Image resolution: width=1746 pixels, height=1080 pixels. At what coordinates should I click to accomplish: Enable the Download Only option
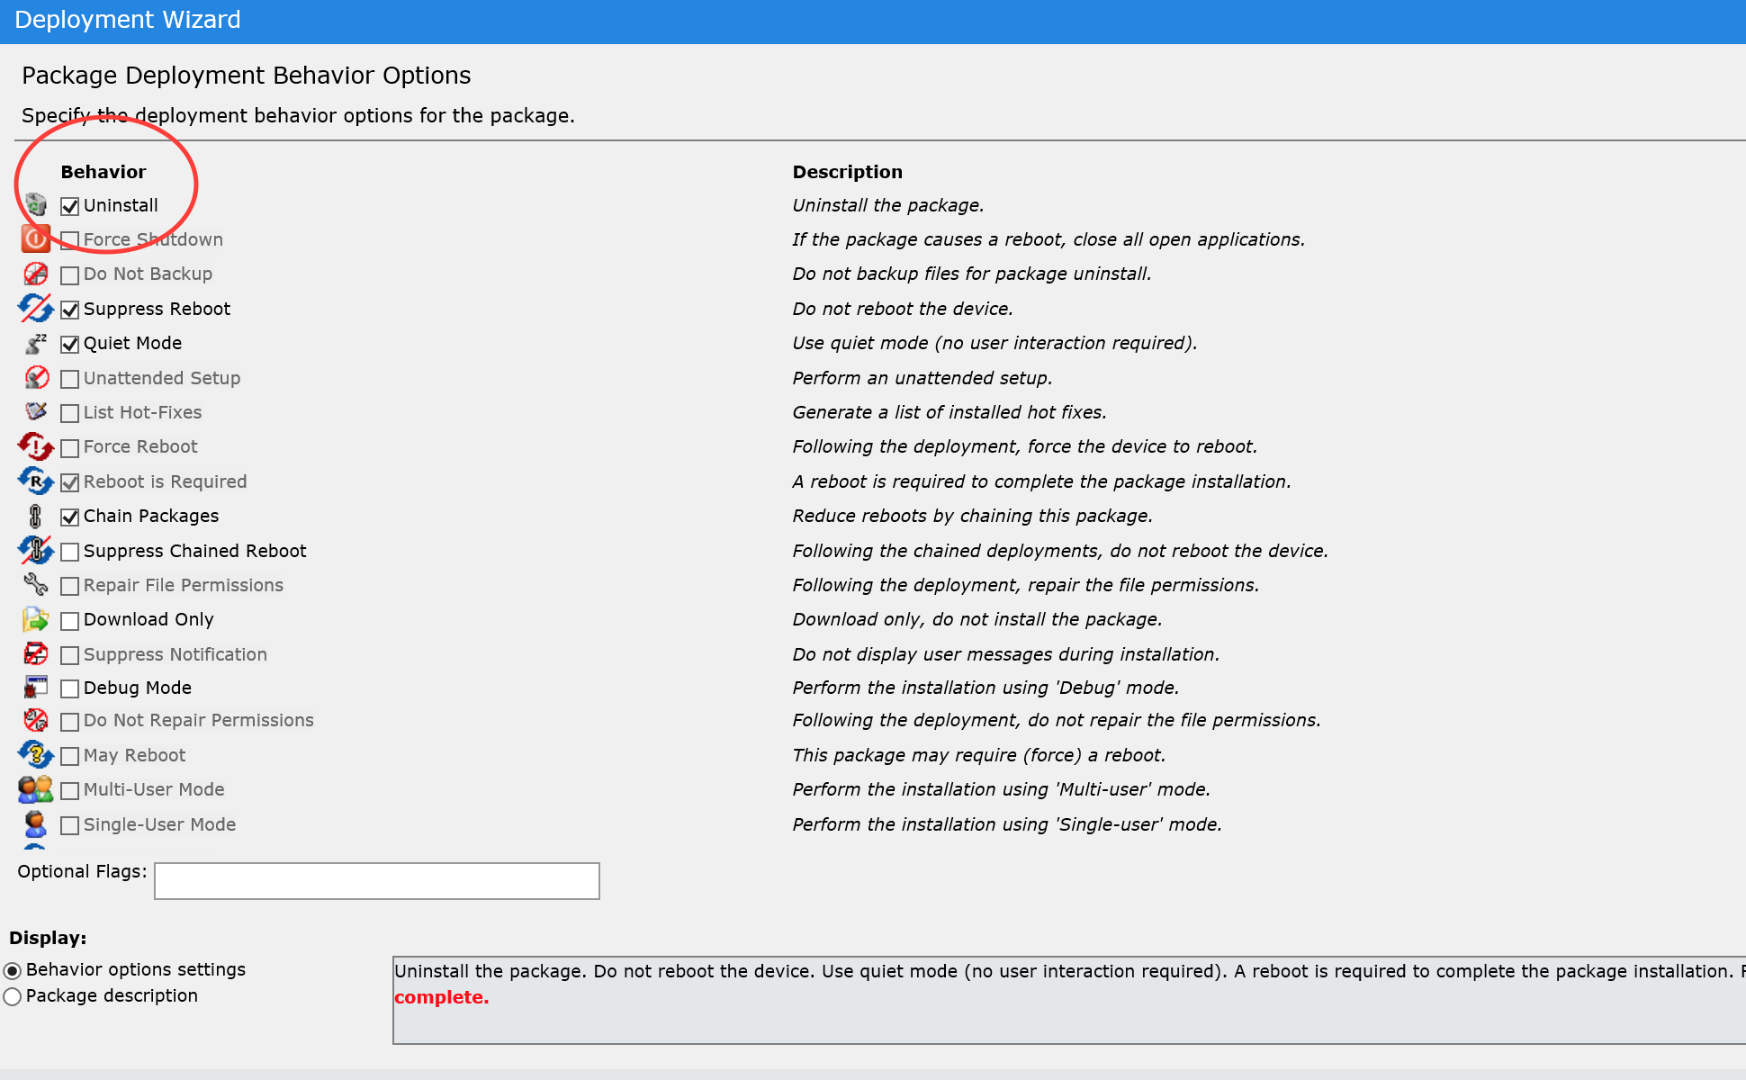pos(69,620)
